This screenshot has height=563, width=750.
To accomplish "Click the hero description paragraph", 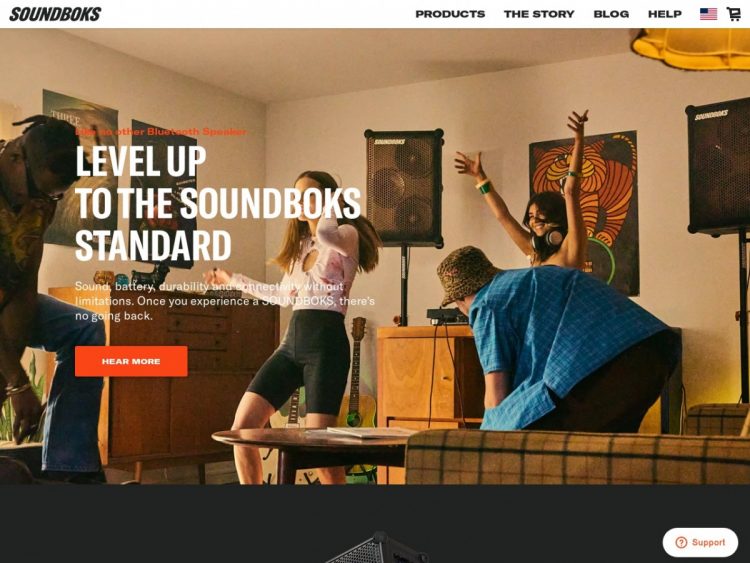I will pyautogui.click(x=225, y=301).
